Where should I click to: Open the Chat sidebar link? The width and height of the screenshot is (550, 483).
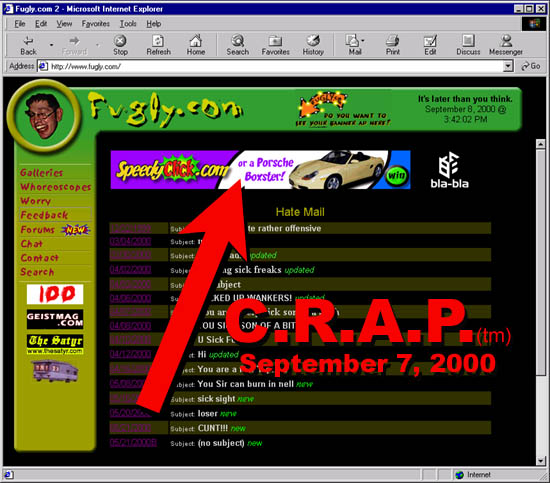31,244
